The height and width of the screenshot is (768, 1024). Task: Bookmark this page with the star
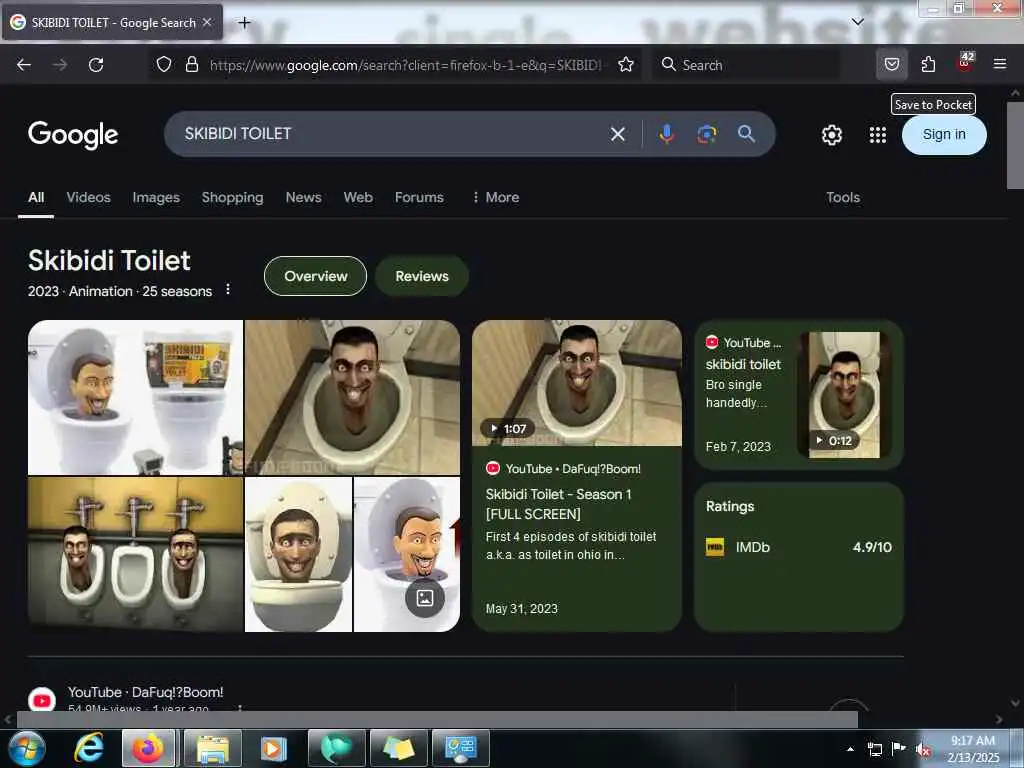pos(626,64)
